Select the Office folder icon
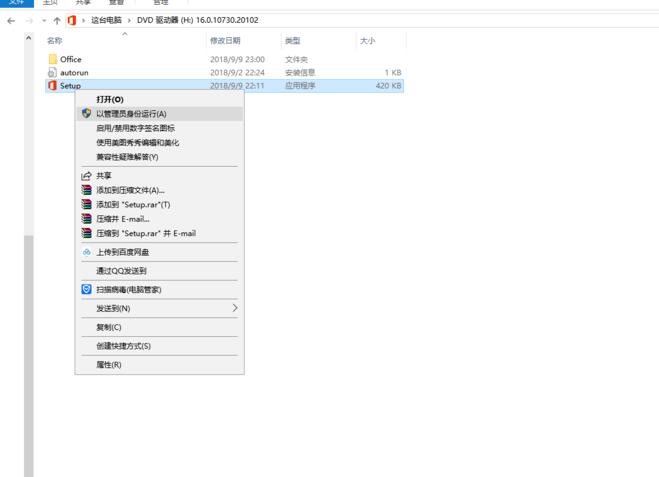 (x=53, y=59)
